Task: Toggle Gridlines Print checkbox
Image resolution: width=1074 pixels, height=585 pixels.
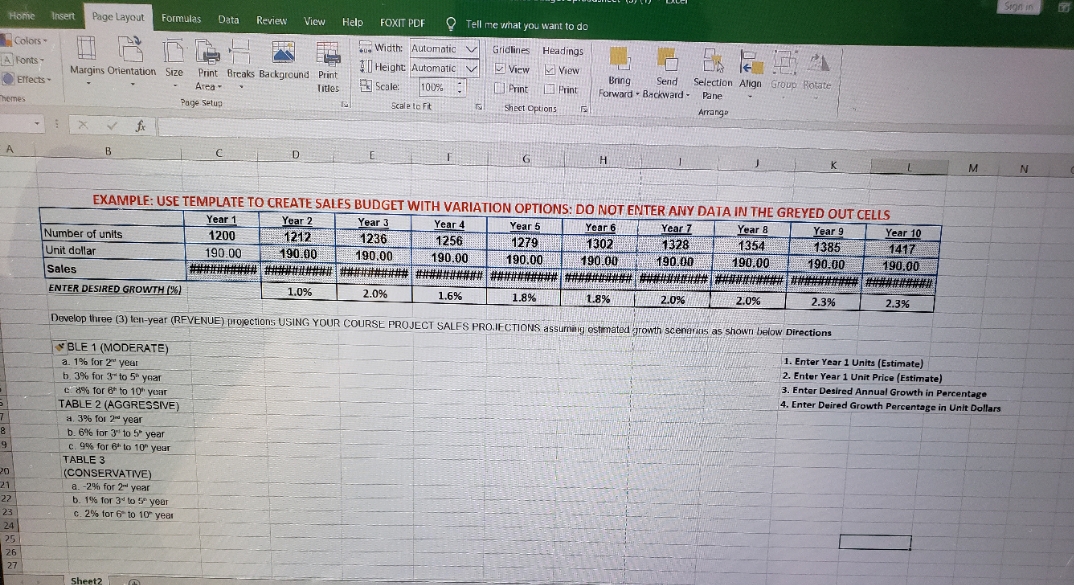Action: [500, 88]
